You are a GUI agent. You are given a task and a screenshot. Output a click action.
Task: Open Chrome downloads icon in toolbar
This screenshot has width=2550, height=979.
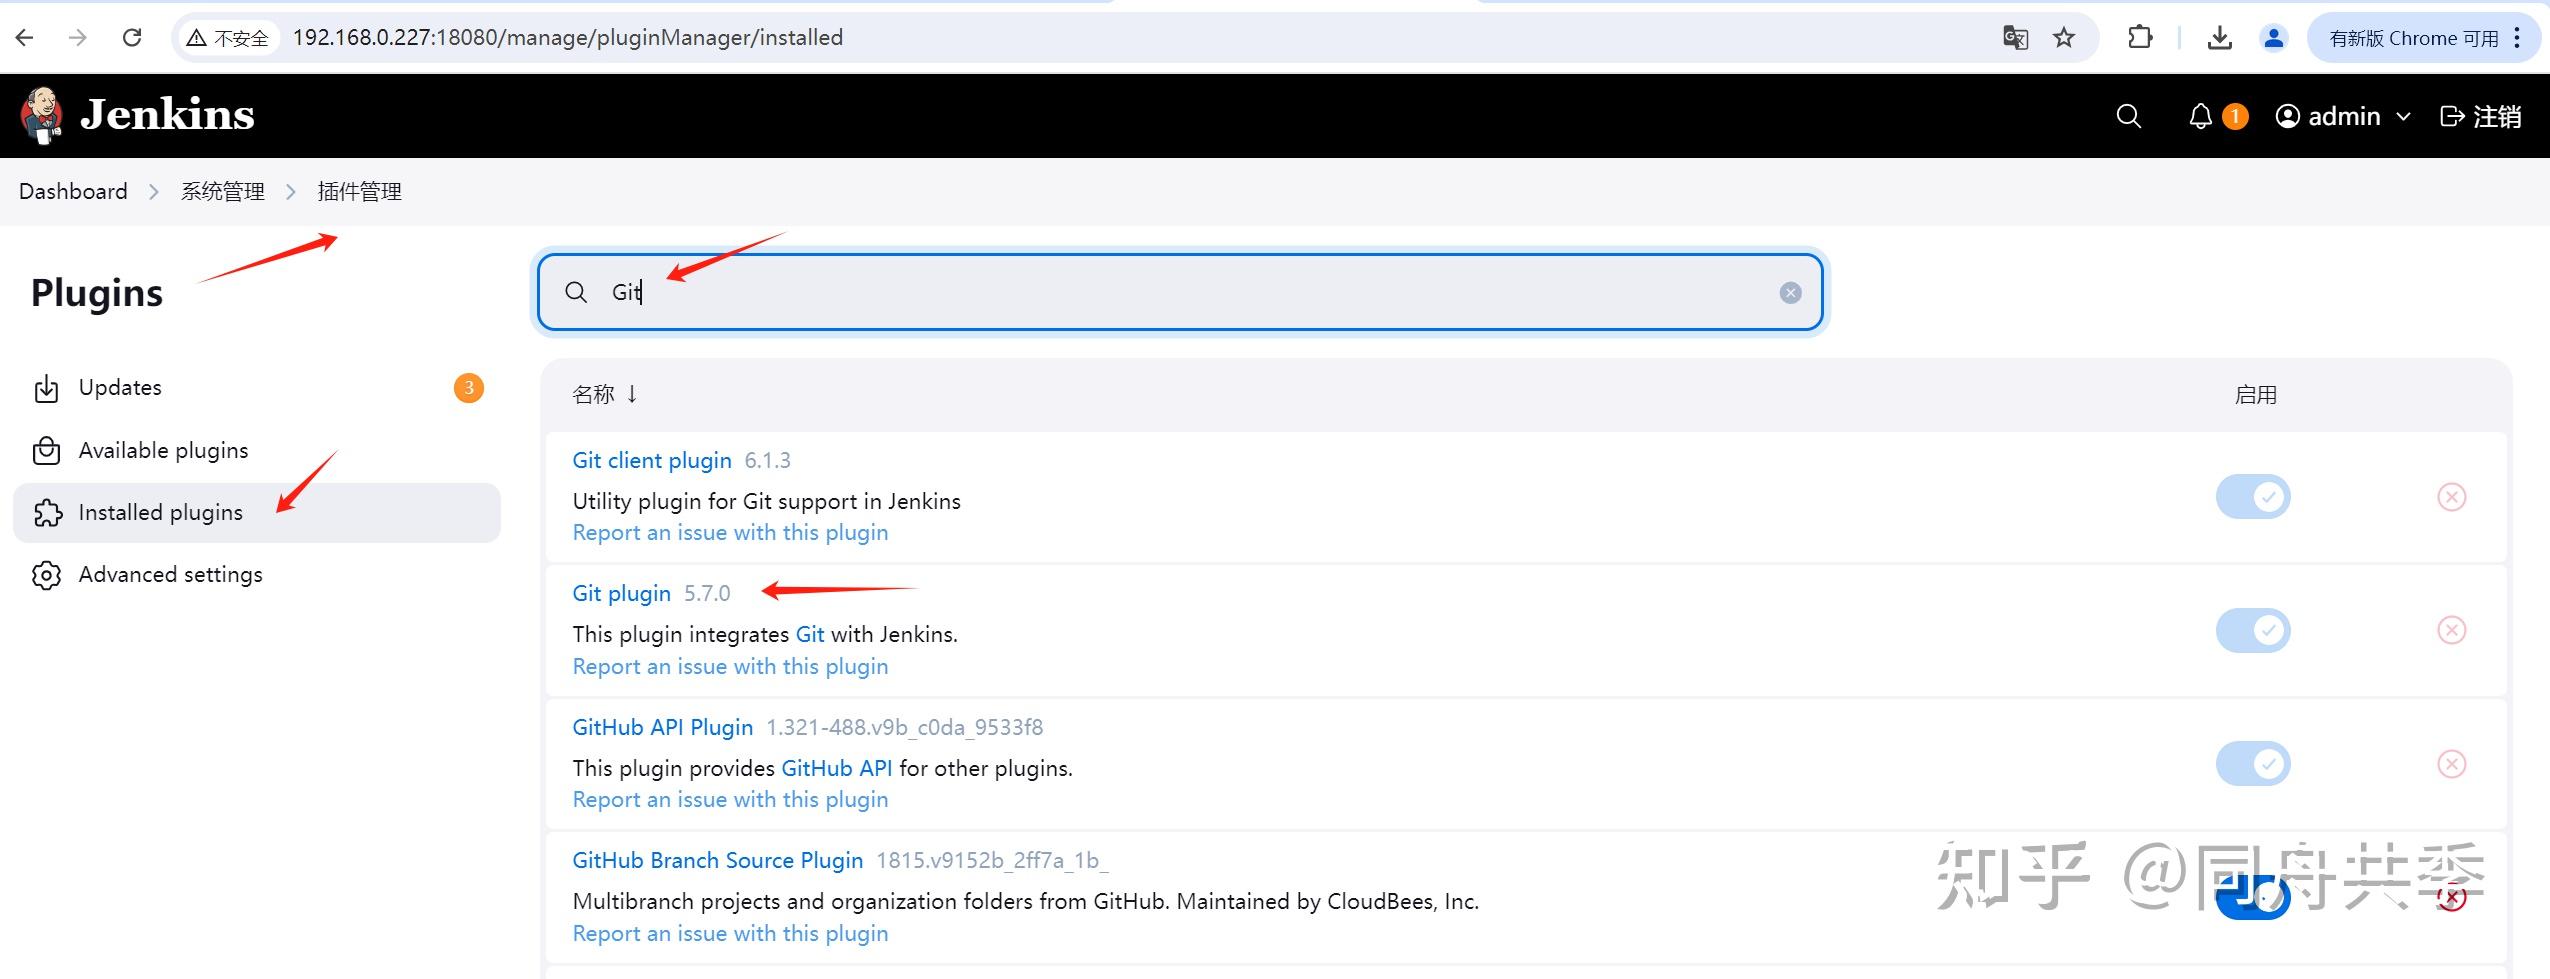pos(2219,37)
